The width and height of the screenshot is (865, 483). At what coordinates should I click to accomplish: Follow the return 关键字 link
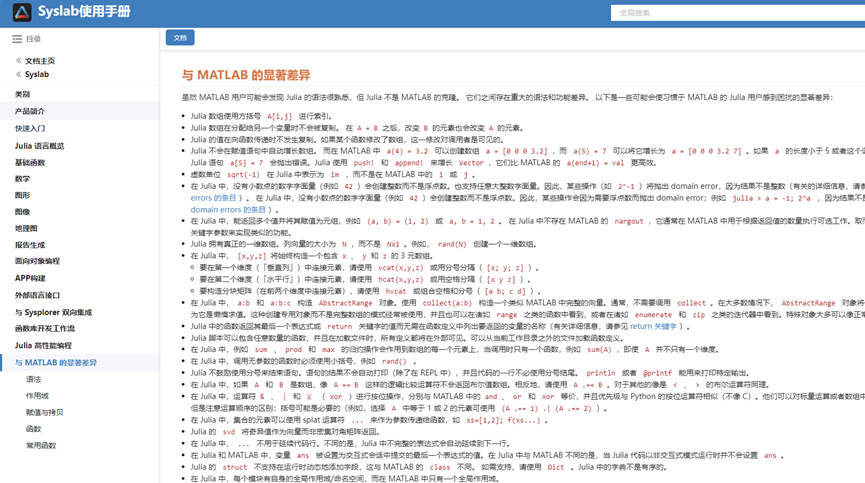653,326
